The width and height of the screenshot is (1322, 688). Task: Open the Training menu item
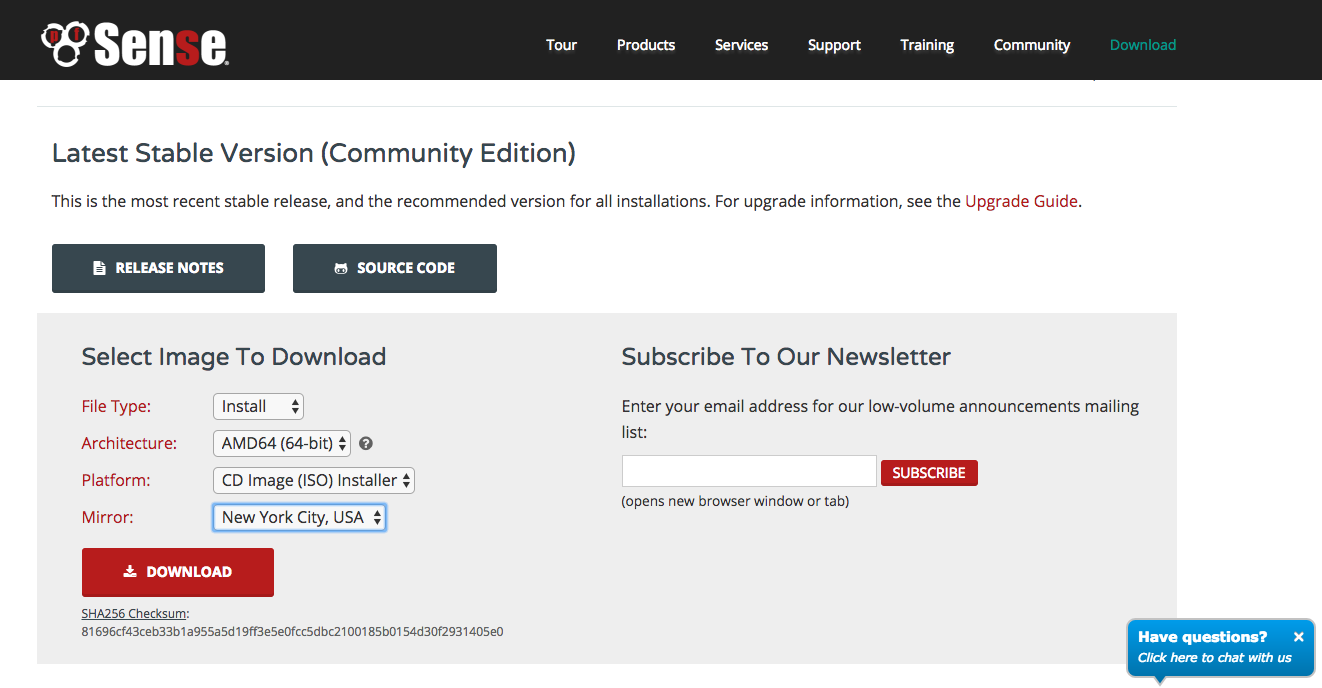tap(926, 45)
